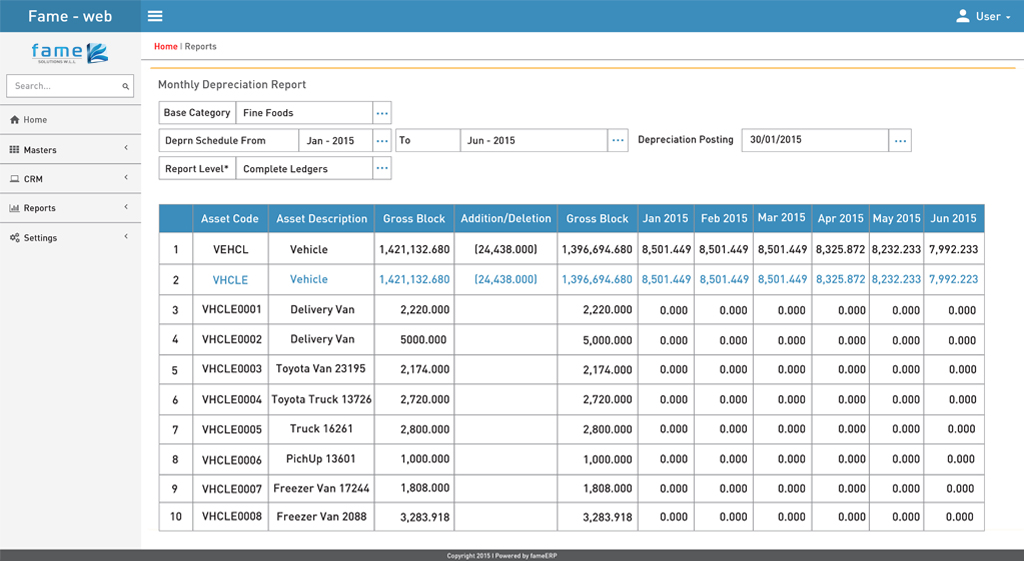Click the blue Vehicle description link
The height and width of the screenshot is (561, 1024).
(309, 279)
